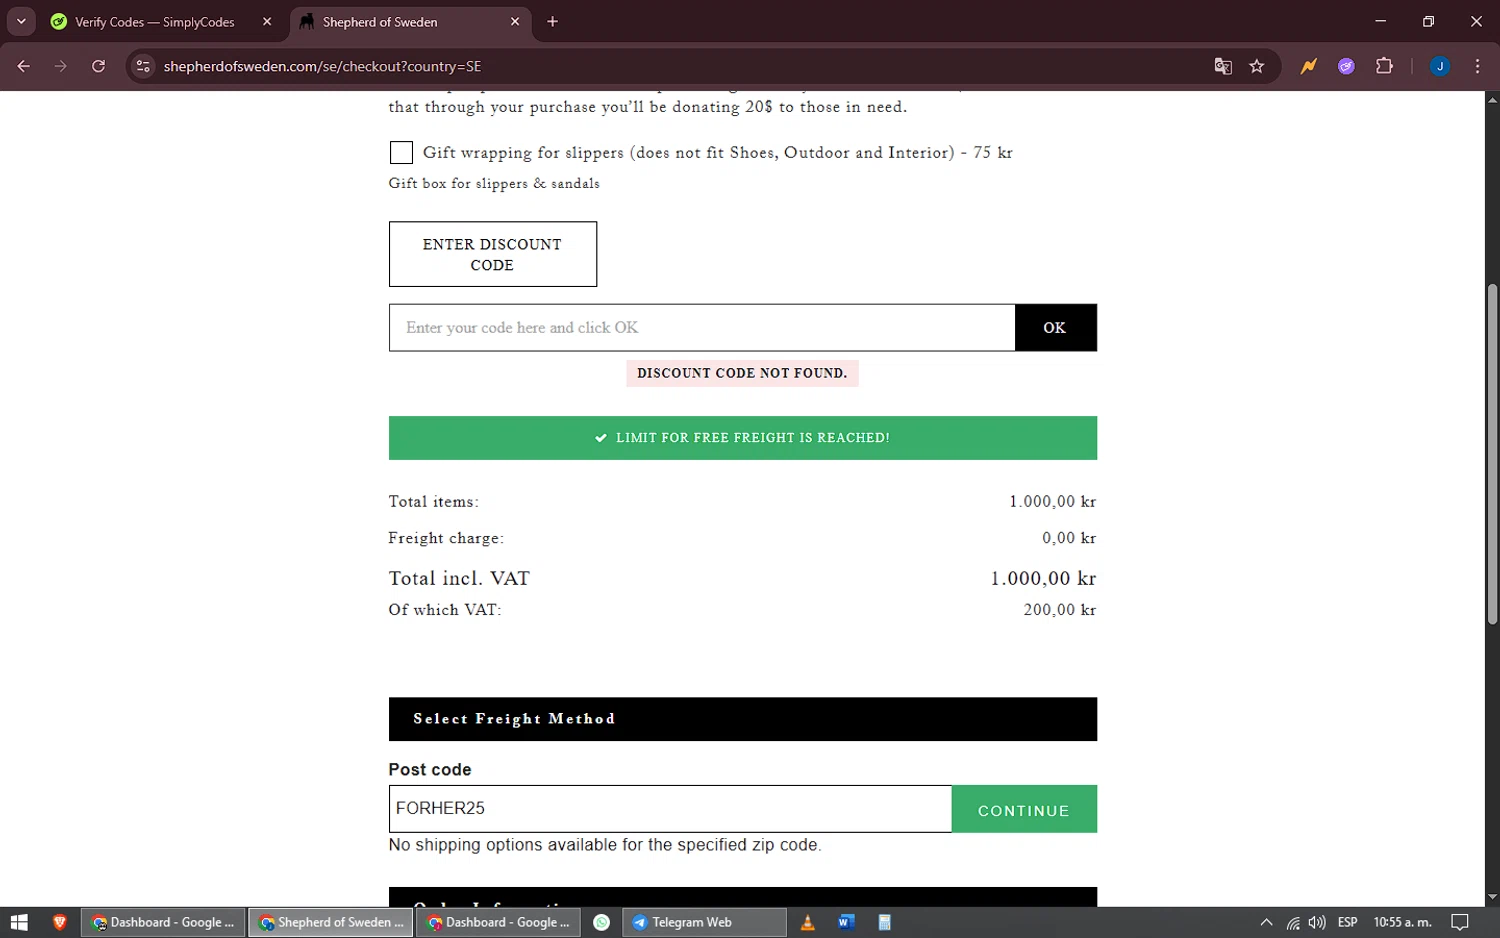Click the Of which VAT value 200,00 kr

[1059, 610]
